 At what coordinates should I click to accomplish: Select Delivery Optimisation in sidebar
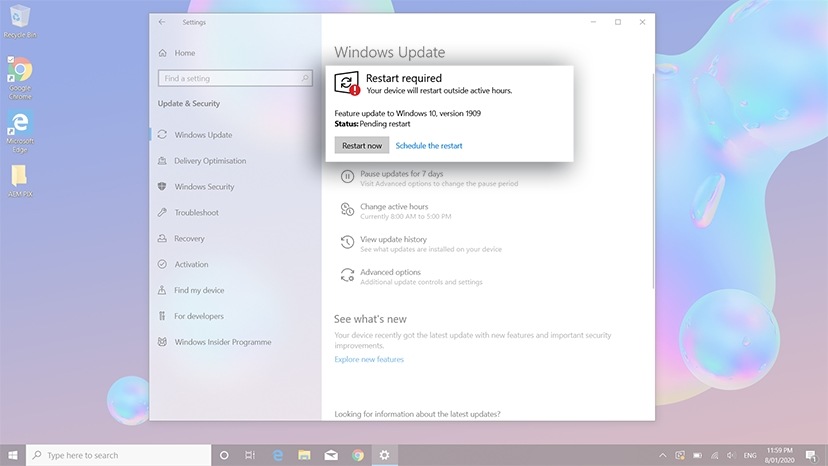210,161
